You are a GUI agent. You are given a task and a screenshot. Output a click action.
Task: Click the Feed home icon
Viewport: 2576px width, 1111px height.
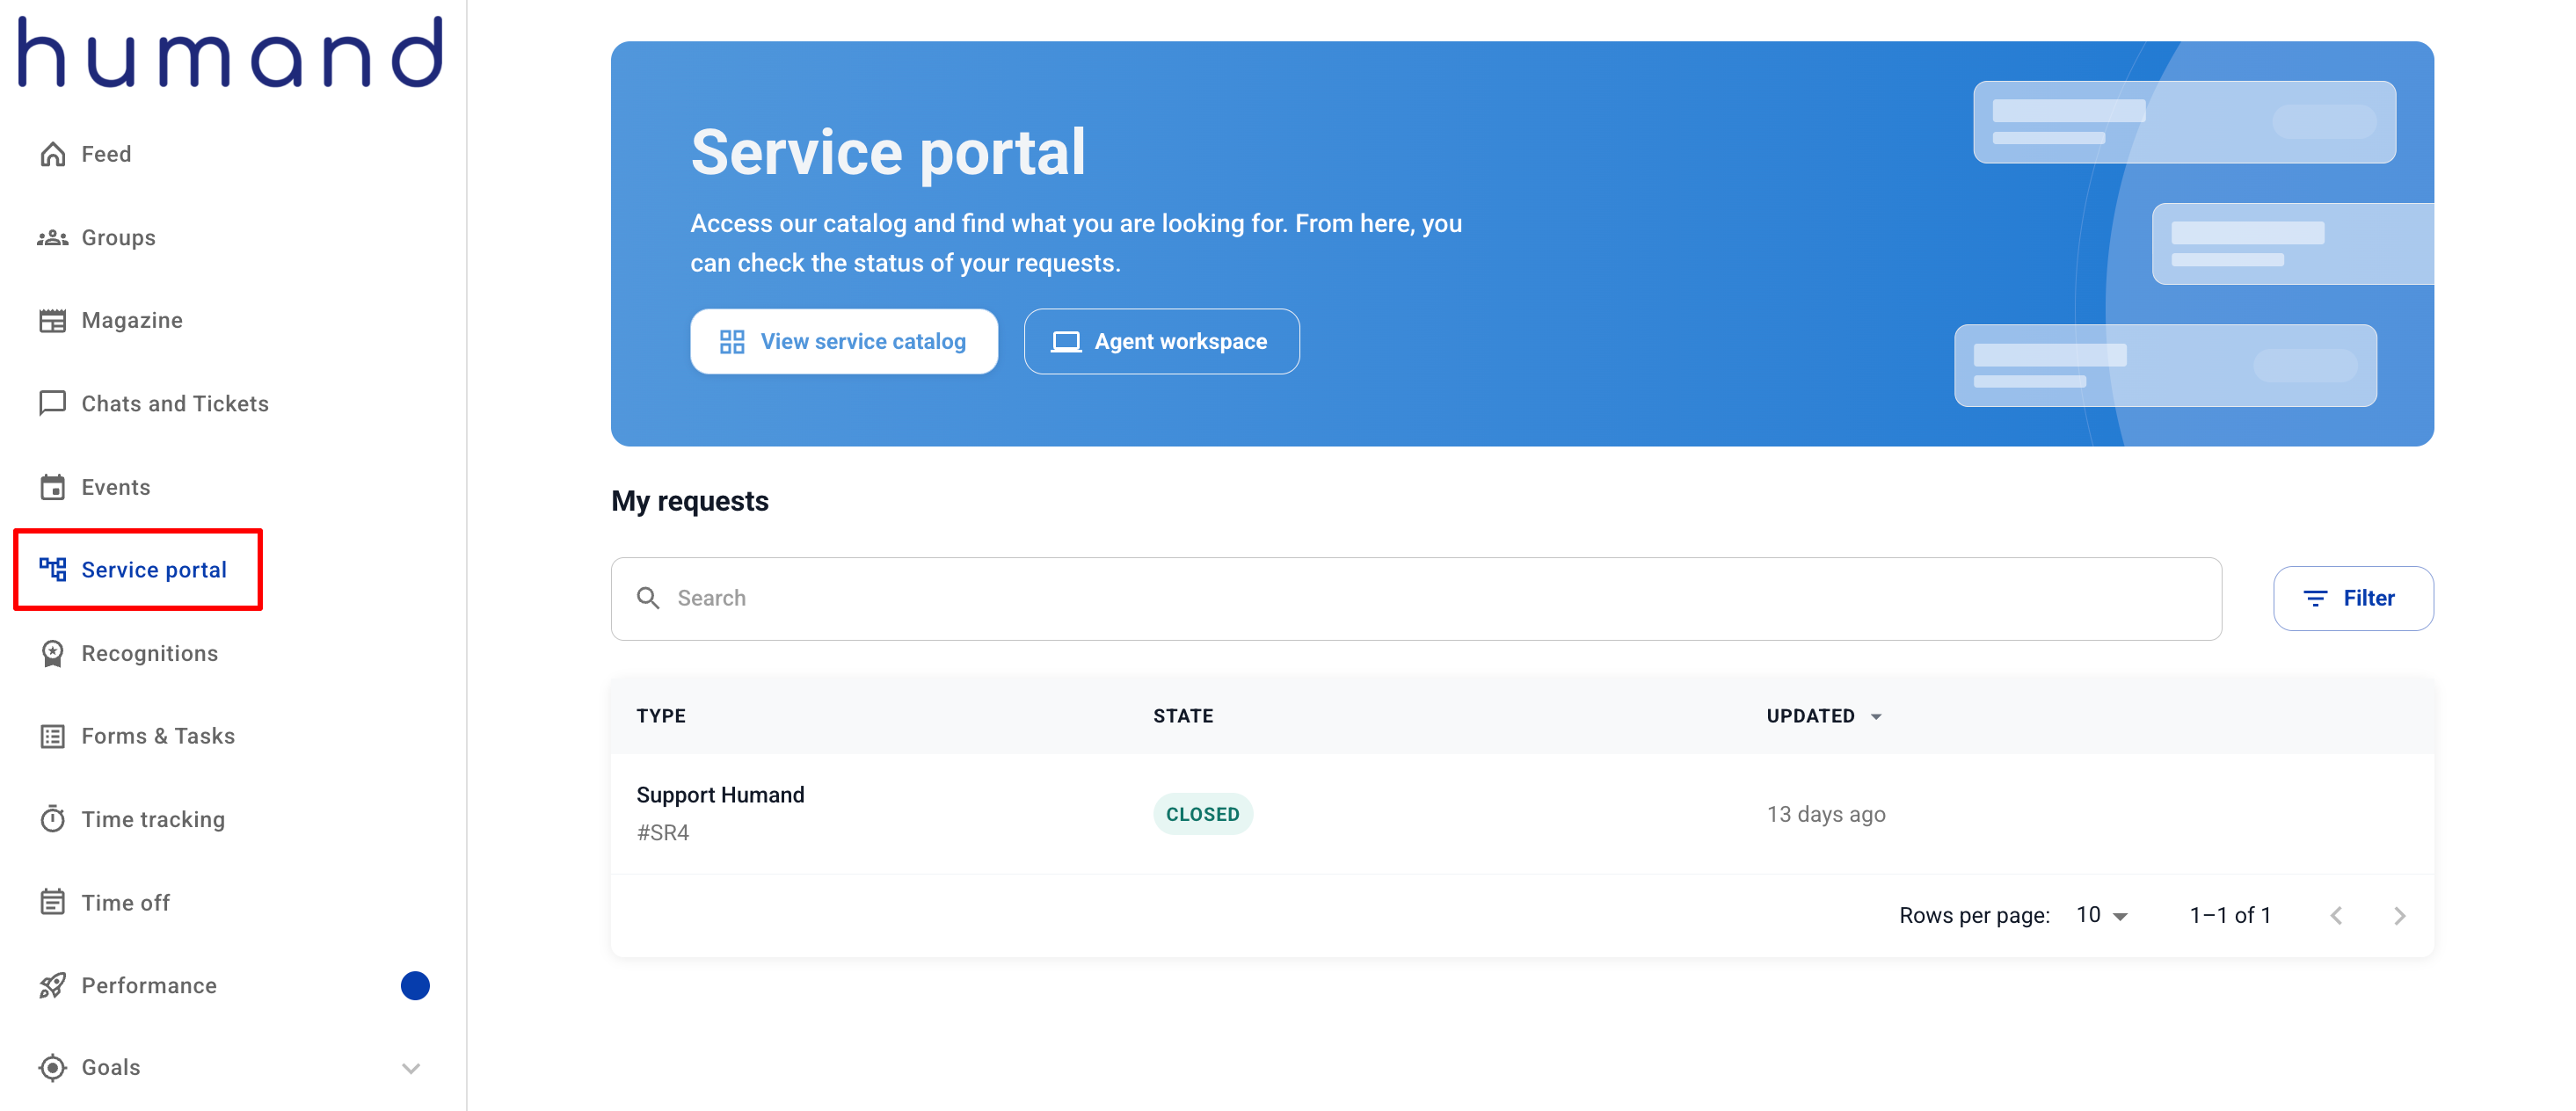tap(52, 154)
